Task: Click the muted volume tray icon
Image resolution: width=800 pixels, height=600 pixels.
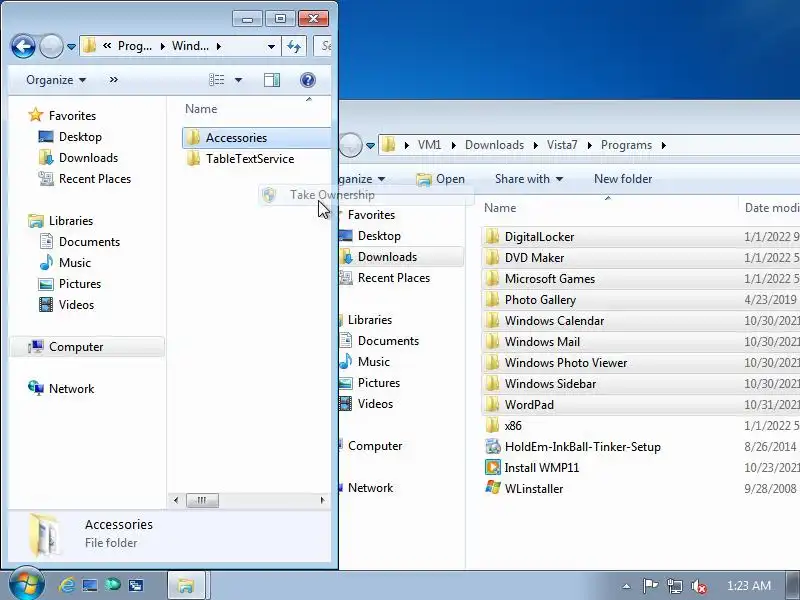Action: pyautogui.click(x=698, y=586)
